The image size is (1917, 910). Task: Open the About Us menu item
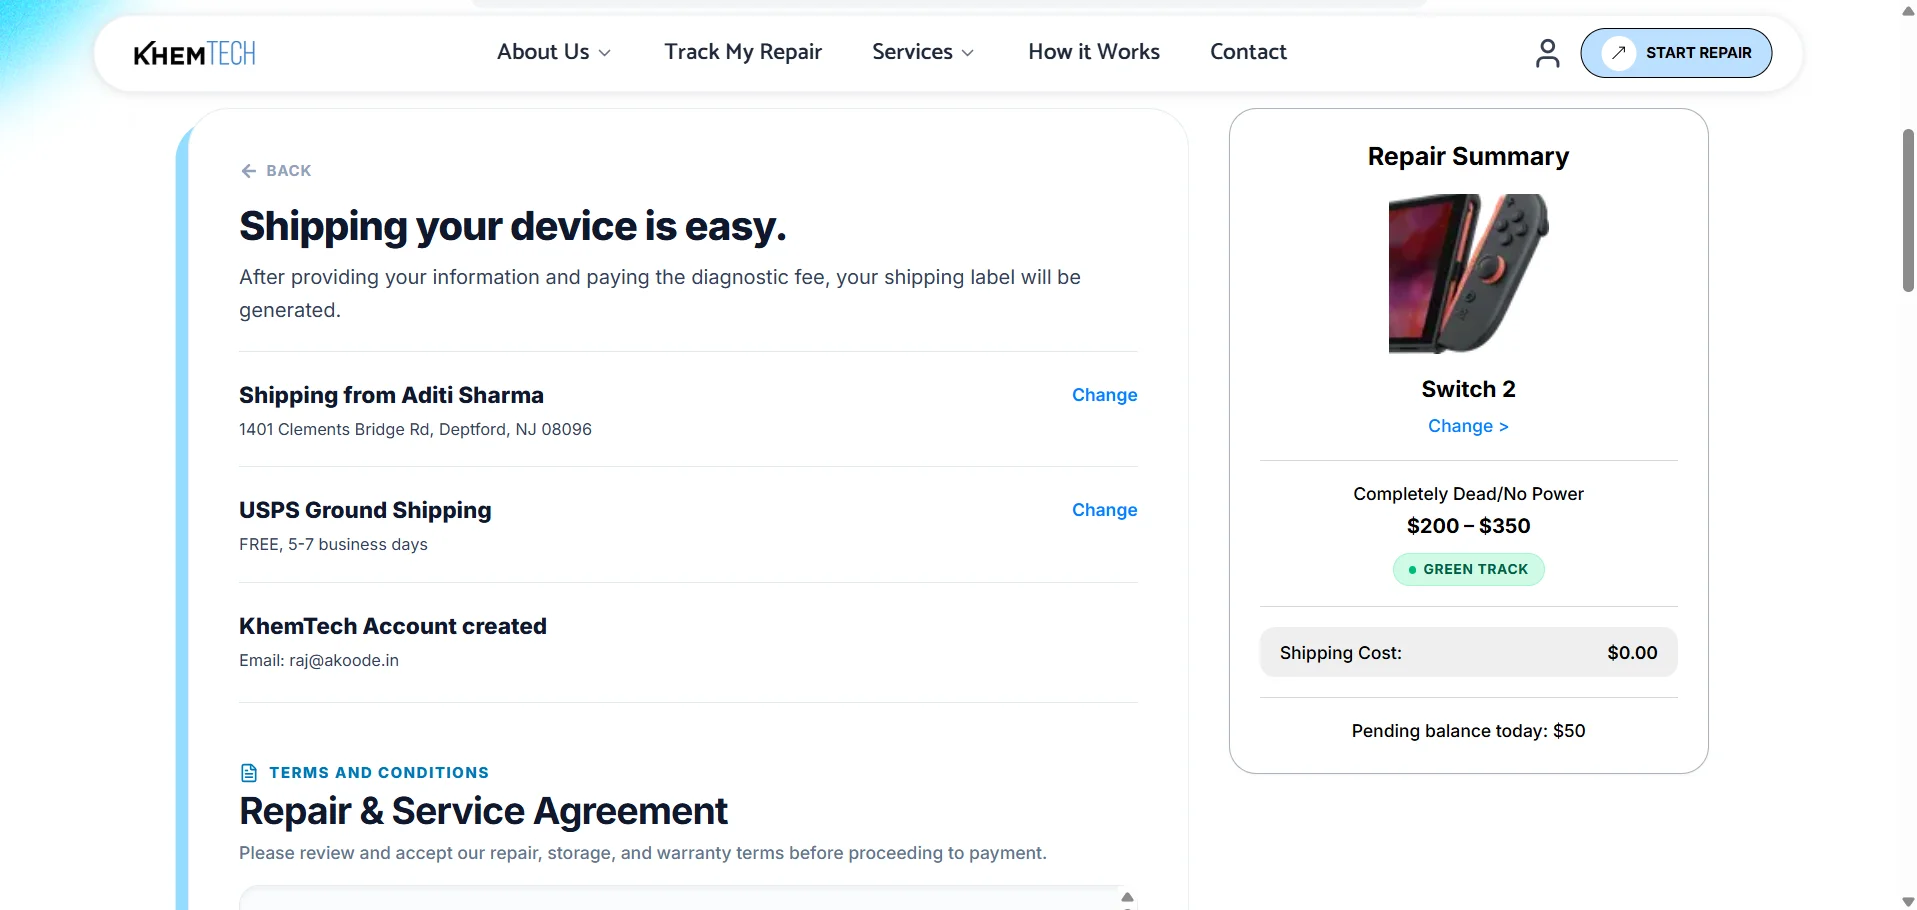tap(543, 52)
